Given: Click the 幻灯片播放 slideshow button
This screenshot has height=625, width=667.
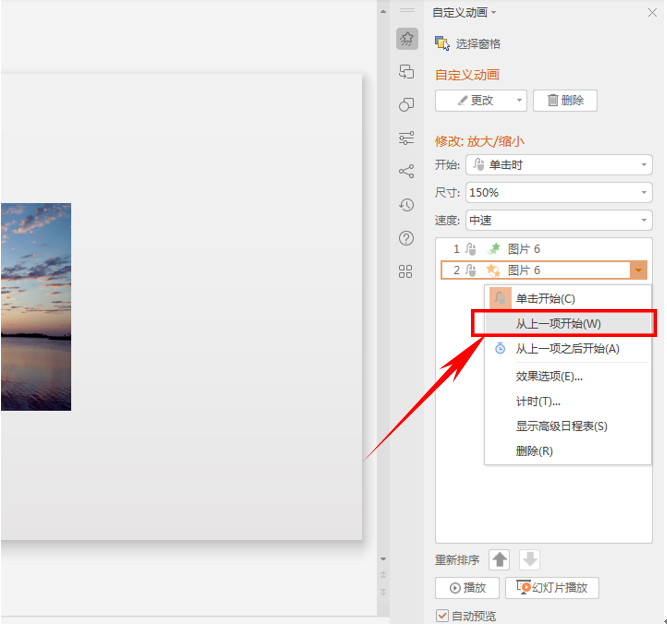Looking at the screenshot, I should click(552, 588).
